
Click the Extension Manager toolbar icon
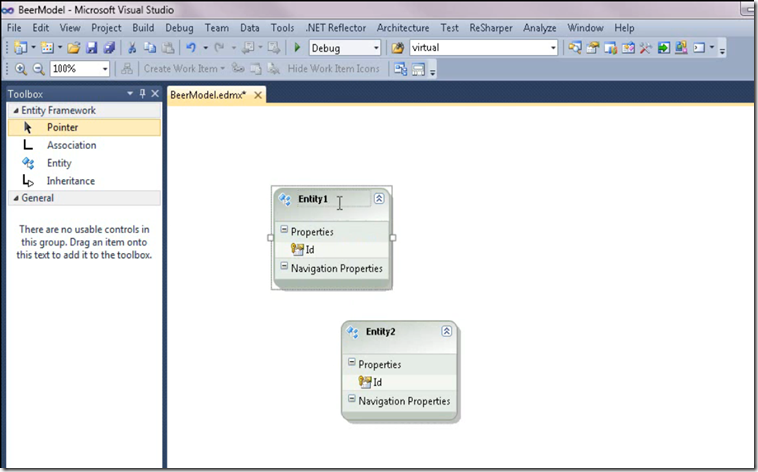pos(681,48)
